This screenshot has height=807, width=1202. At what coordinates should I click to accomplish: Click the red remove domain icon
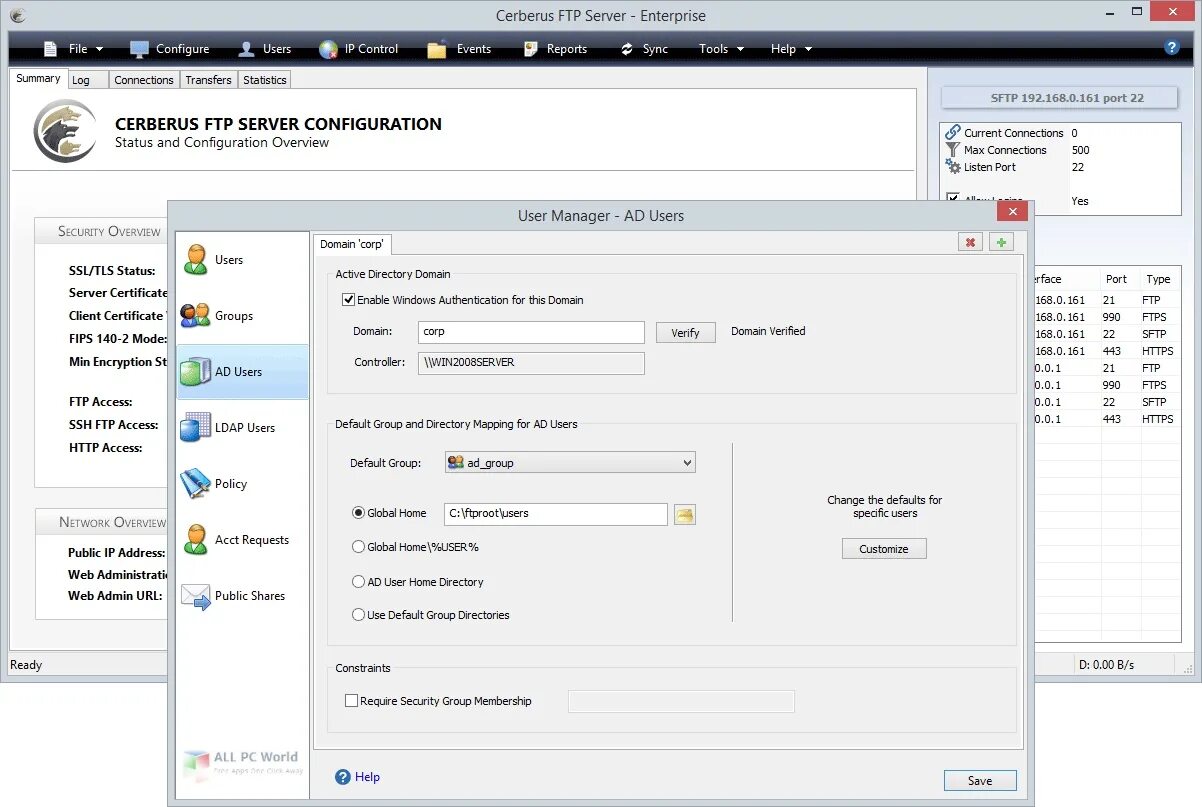(969, 242)
